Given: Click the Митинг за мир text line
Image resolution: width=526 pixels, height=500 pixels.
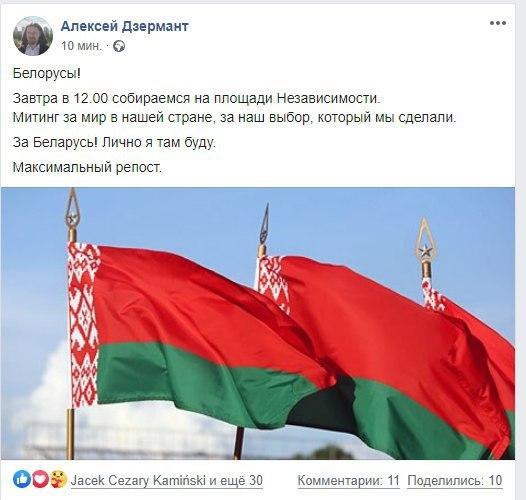Looking at the screenshot, I should coord(235,117).
